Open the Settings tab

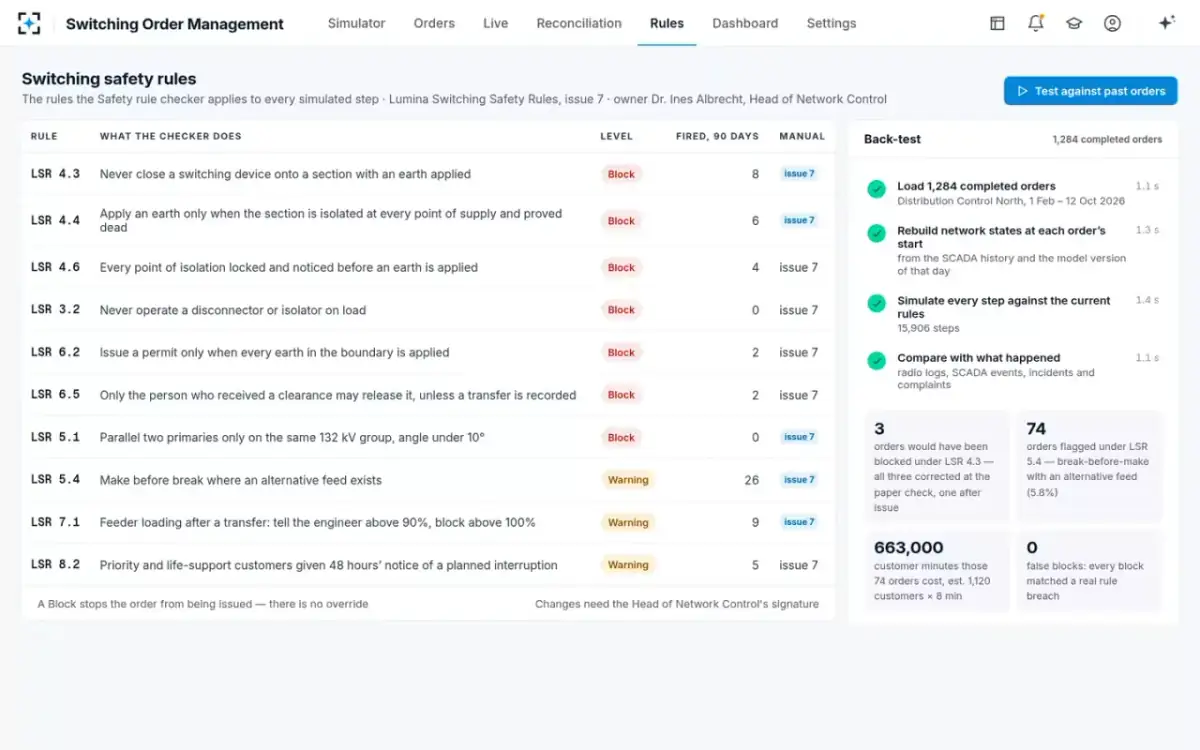pos(831,23)
